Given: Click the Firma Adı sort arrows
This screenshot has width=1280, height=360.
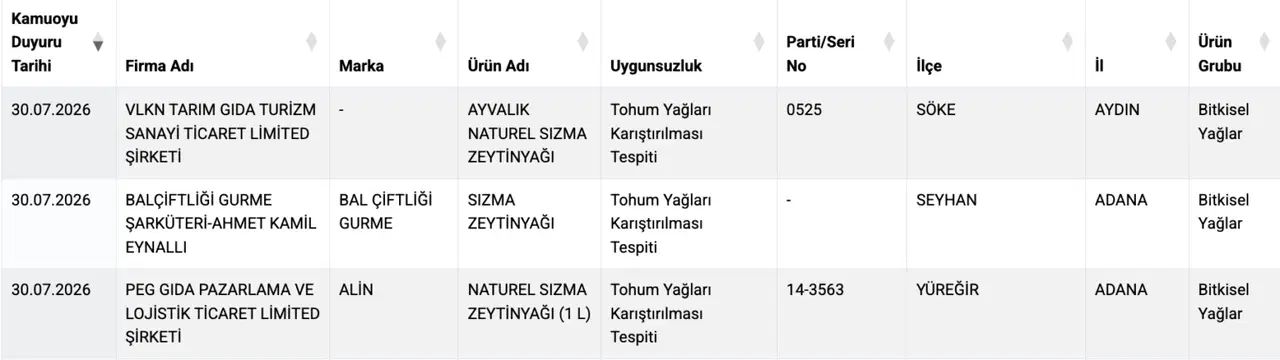Looking at the screenshot, I should pyautogui.click(x=311, y=42).
